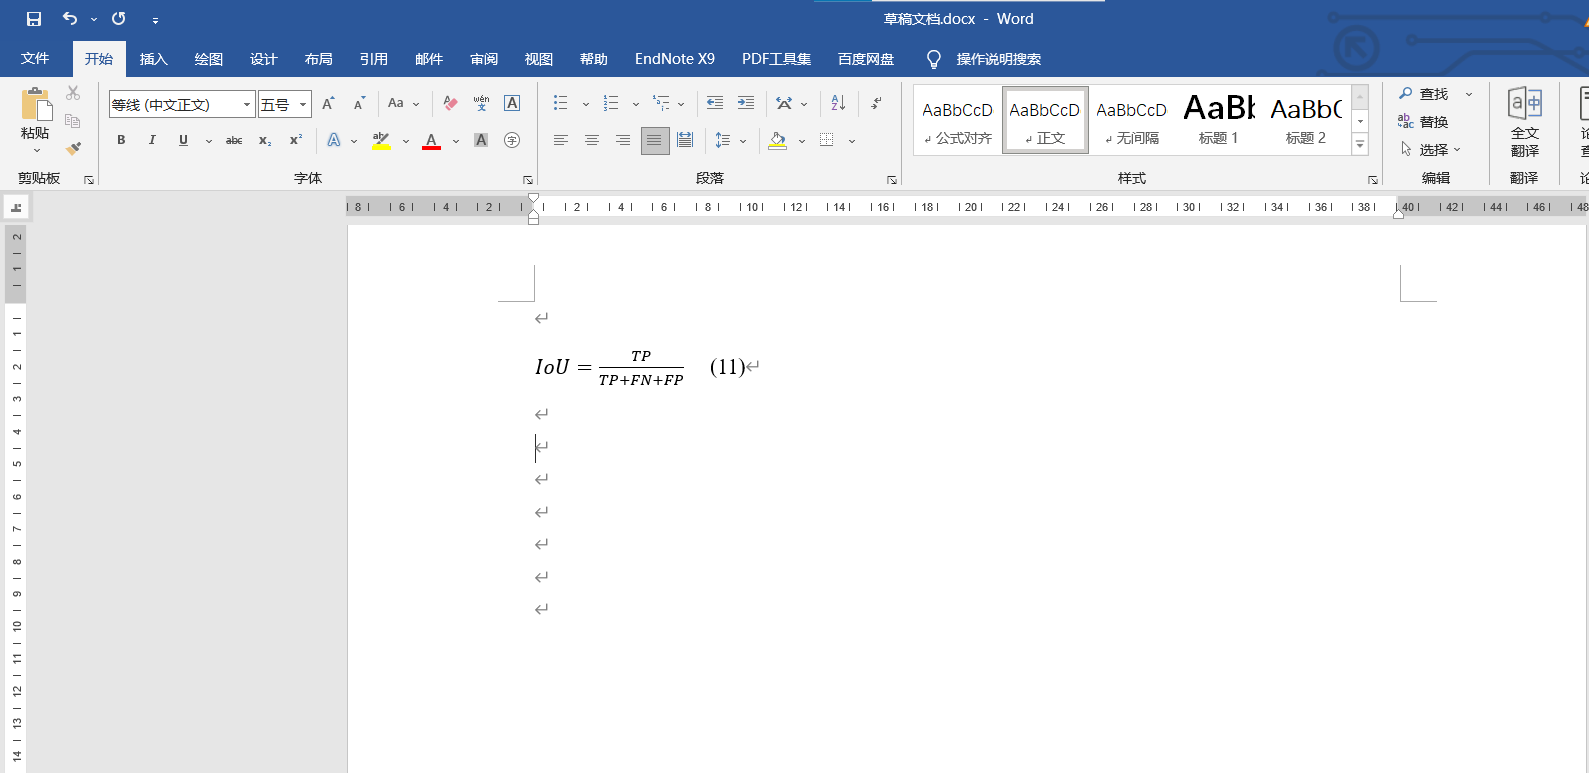1589x773 pixels.
Task: Toggle Bold formatting
Action: [x=121, y=140]
